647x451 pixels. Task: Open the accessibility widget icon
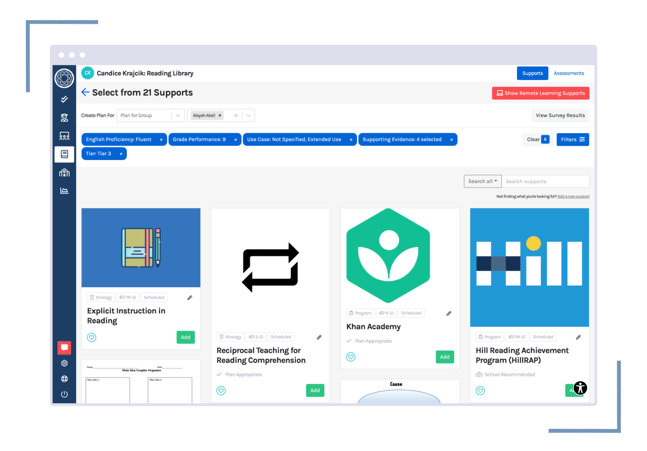(580, 387)
